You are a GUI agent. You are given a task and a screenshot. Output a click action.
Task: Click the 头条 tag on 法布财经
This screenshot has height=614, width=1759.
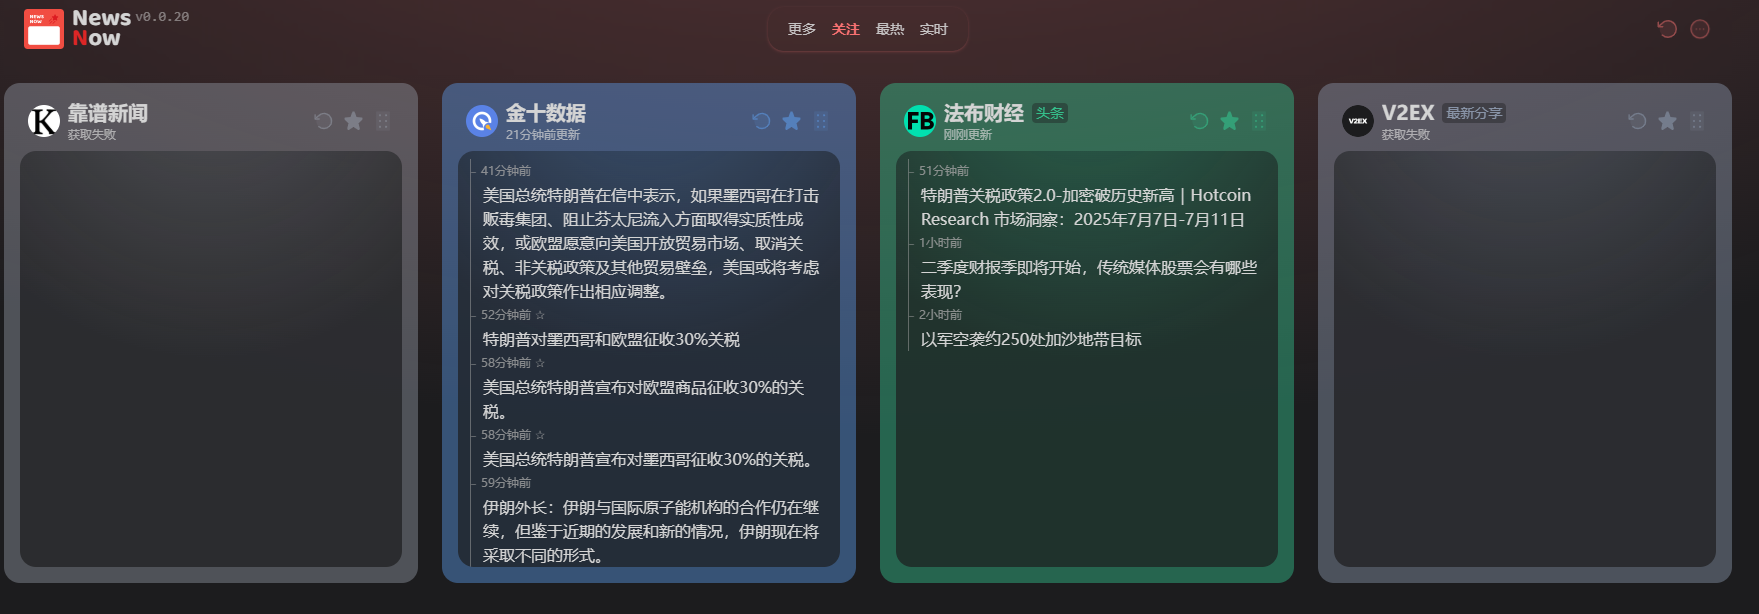[x=1050, y=113]
